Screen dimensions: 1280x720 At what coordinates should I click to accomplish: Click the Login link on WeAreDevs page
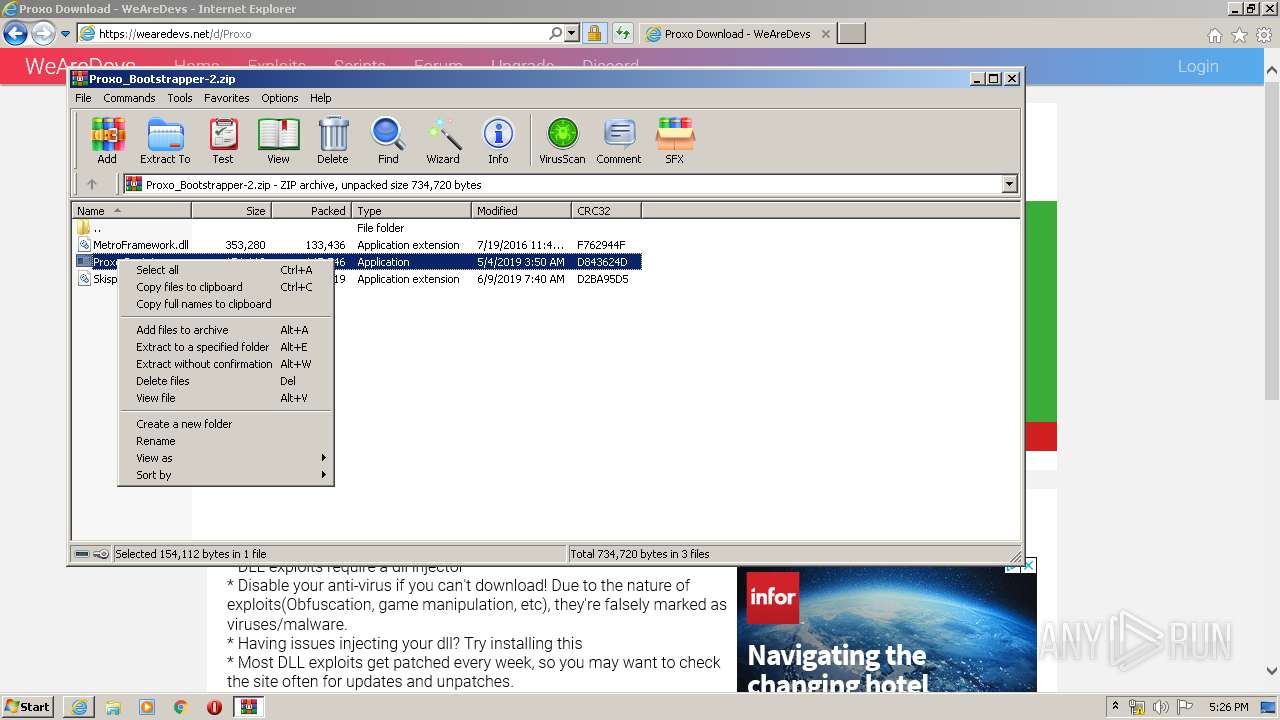pyautogui.click(x=1197, y=66)
